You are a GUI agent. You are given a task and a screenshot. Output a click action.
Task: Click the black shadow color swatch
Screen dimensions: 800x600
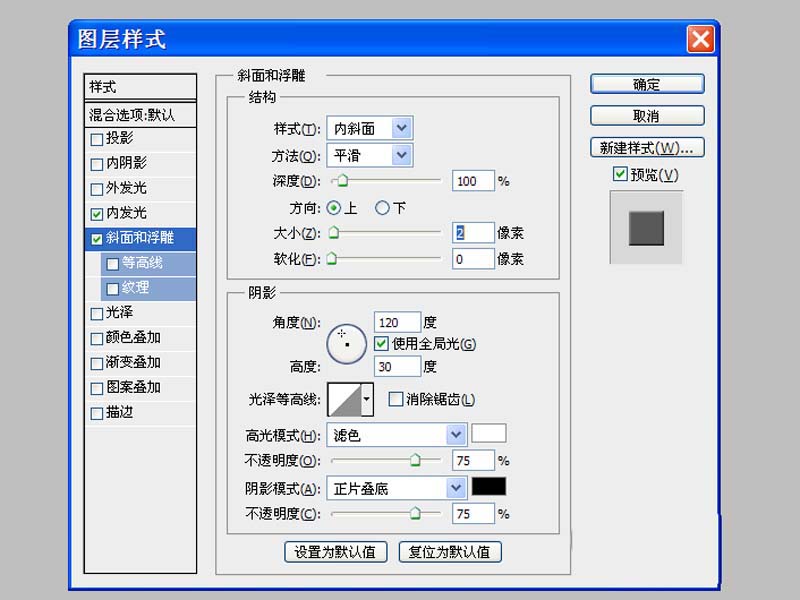tap(489, 487)
